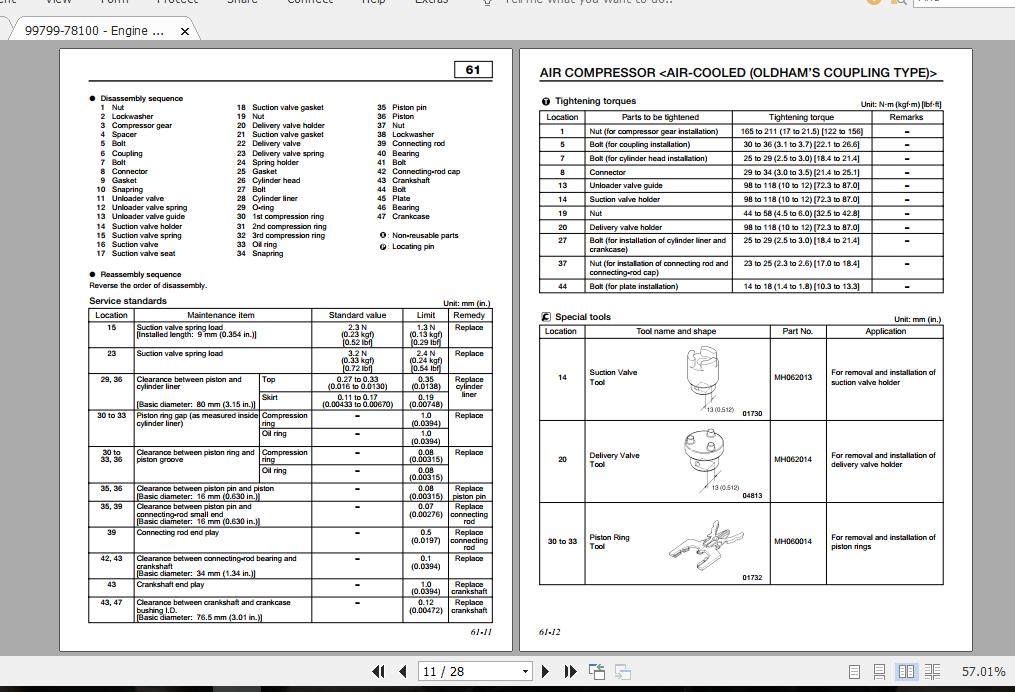The image size is (1015, 692).
Task: Click the Previous View icon
Action: [596, 671]
